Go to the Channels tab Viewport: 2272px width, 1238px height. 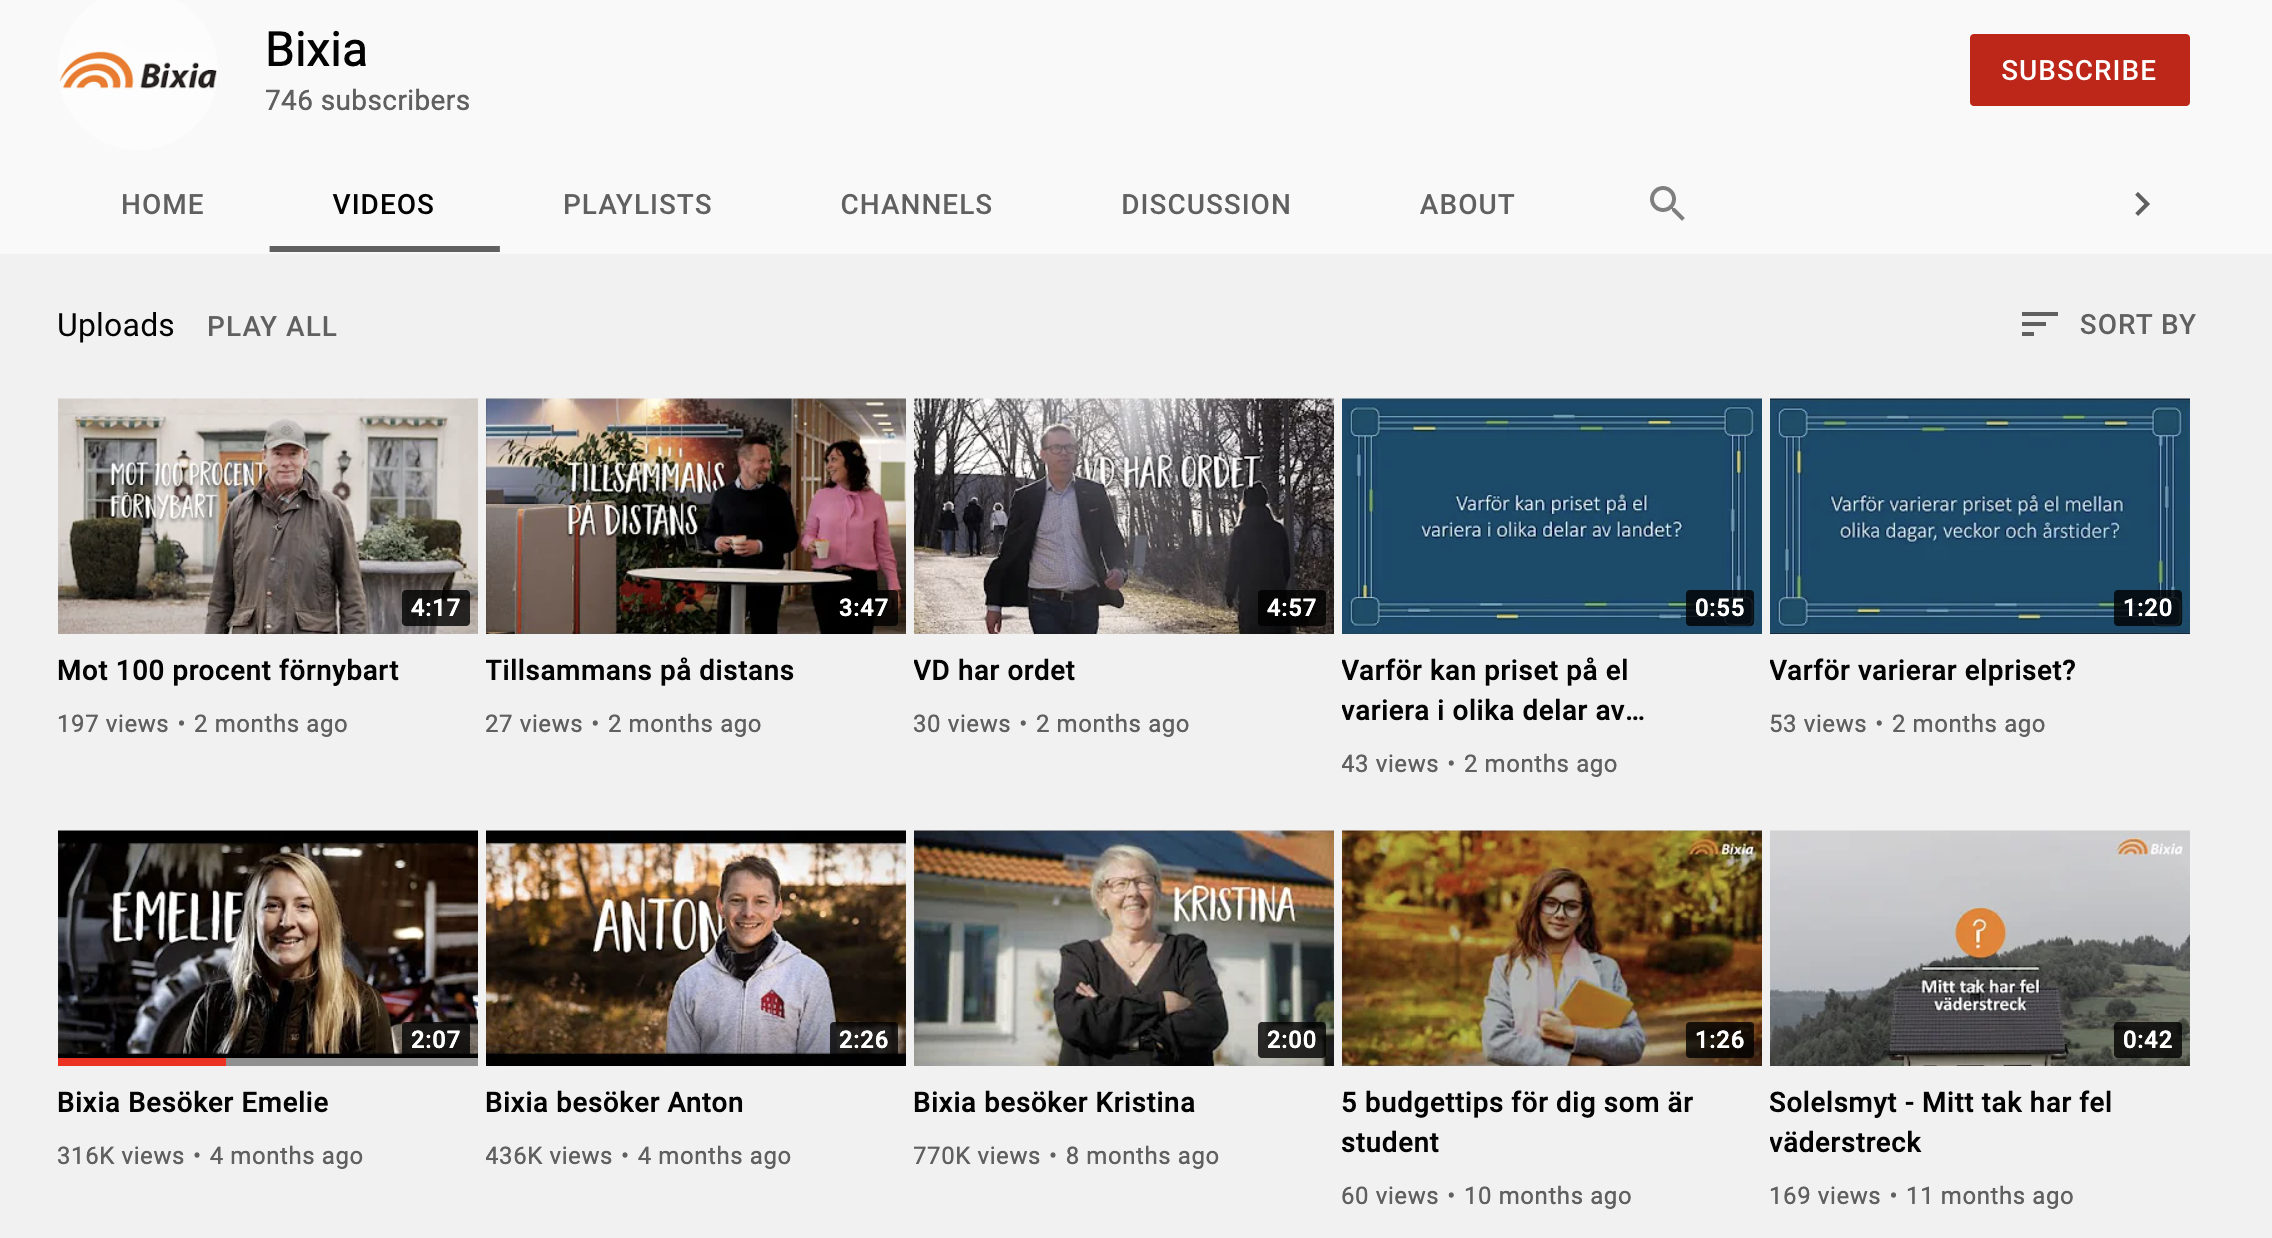click(917, 204)
